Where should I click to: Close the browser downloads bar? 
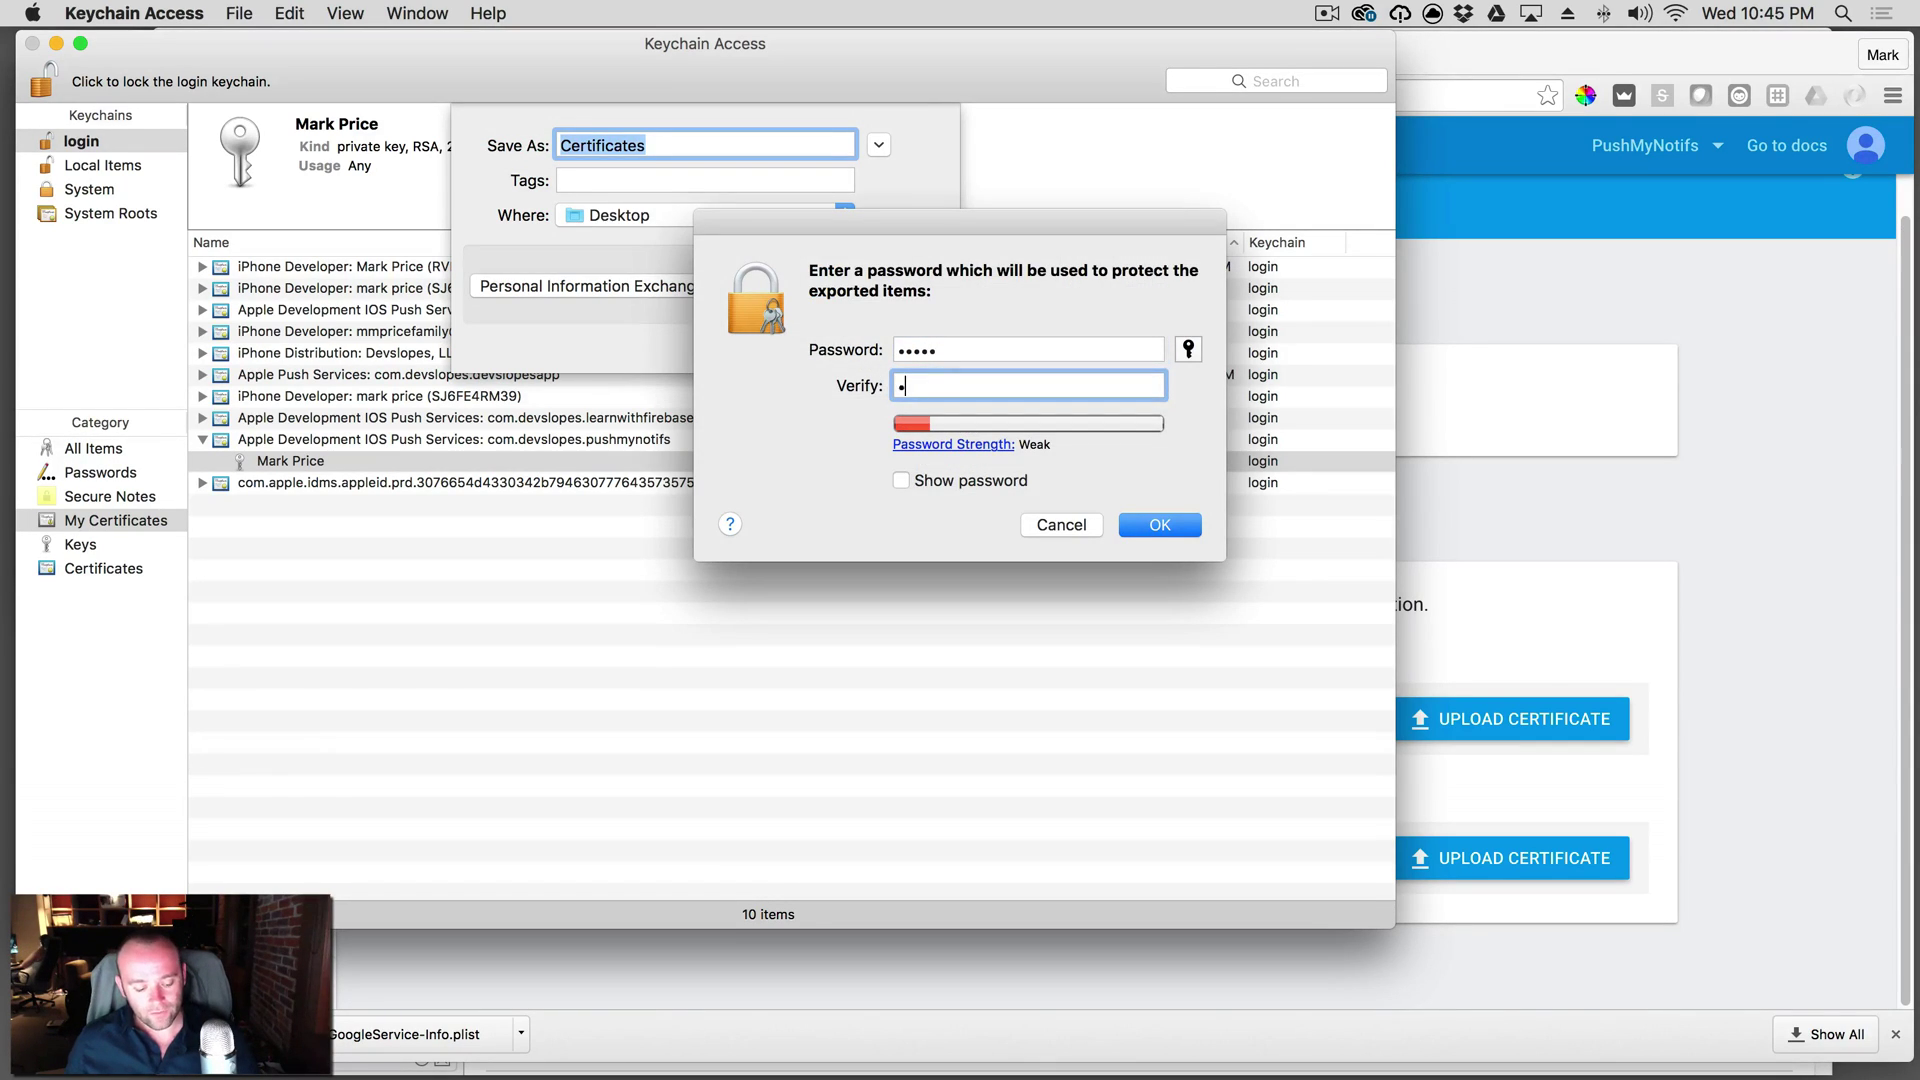(x=1895, y=1034)
